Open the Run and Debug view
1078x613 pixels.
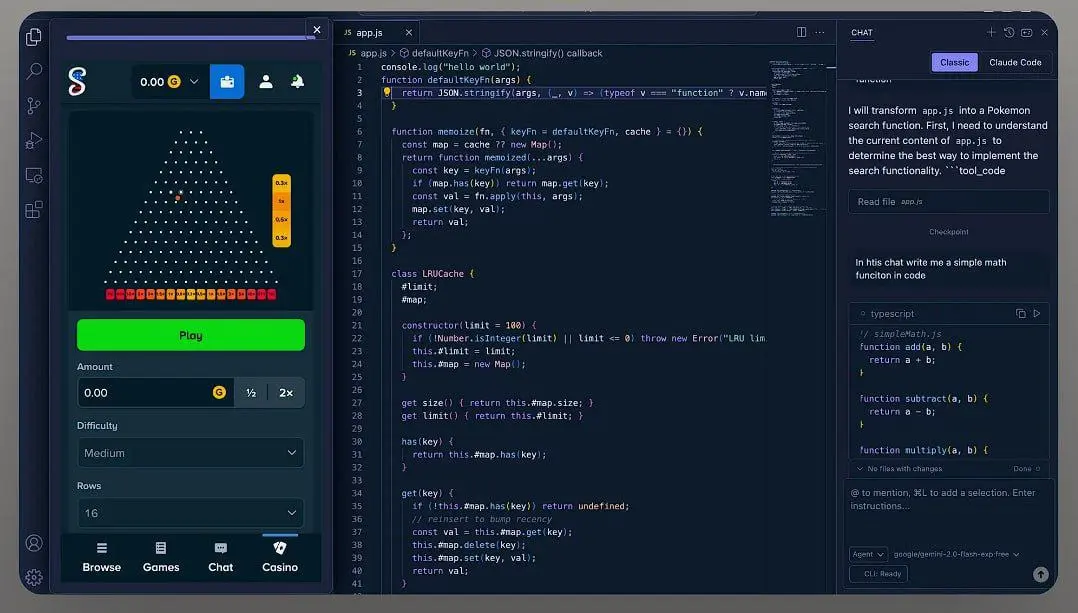[x=34, y=140]
